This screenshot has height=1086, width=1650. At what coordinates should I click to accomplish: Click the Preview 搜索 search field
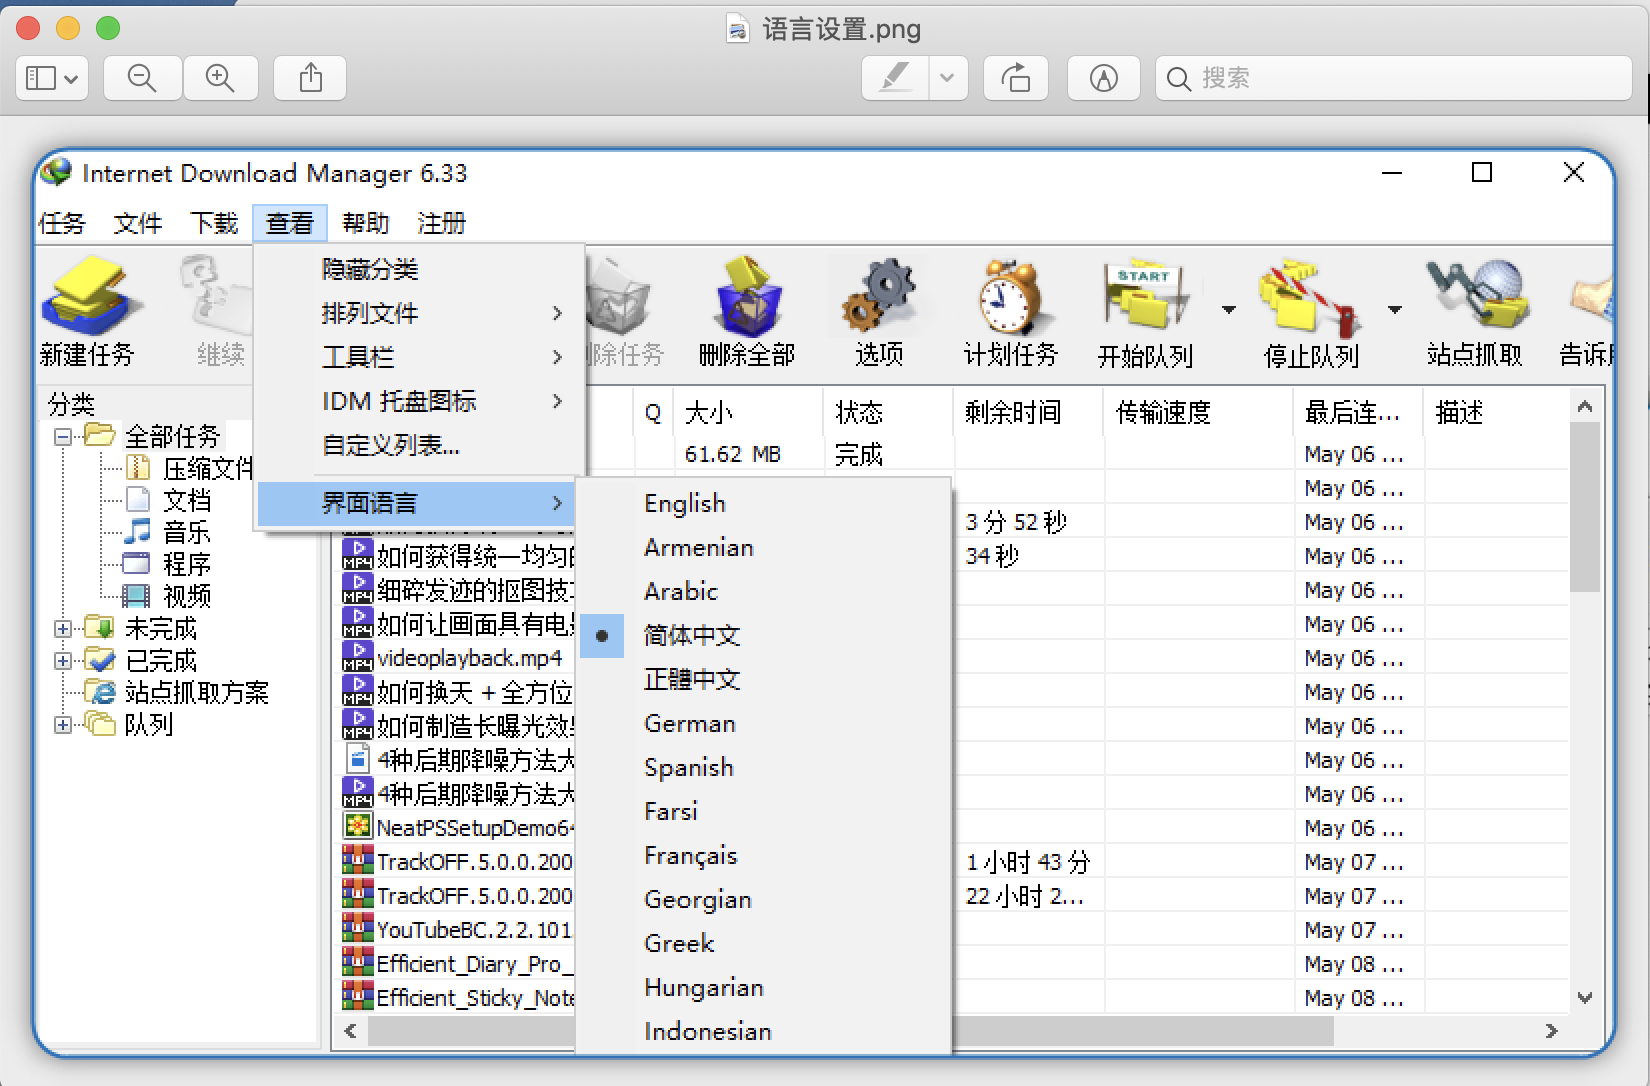click(x=1394, y=78)
